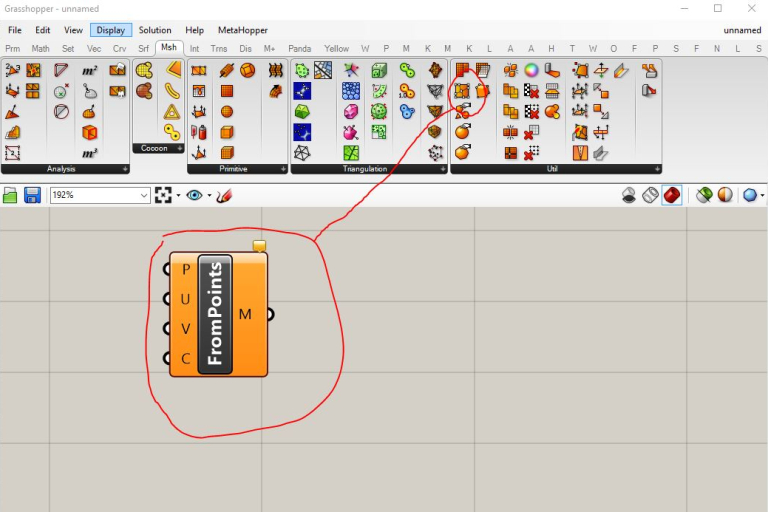Open the eye named views dropdown arrow
Image resolution: width=768 pixels, height=512 pixels.
tap(209, 195)
